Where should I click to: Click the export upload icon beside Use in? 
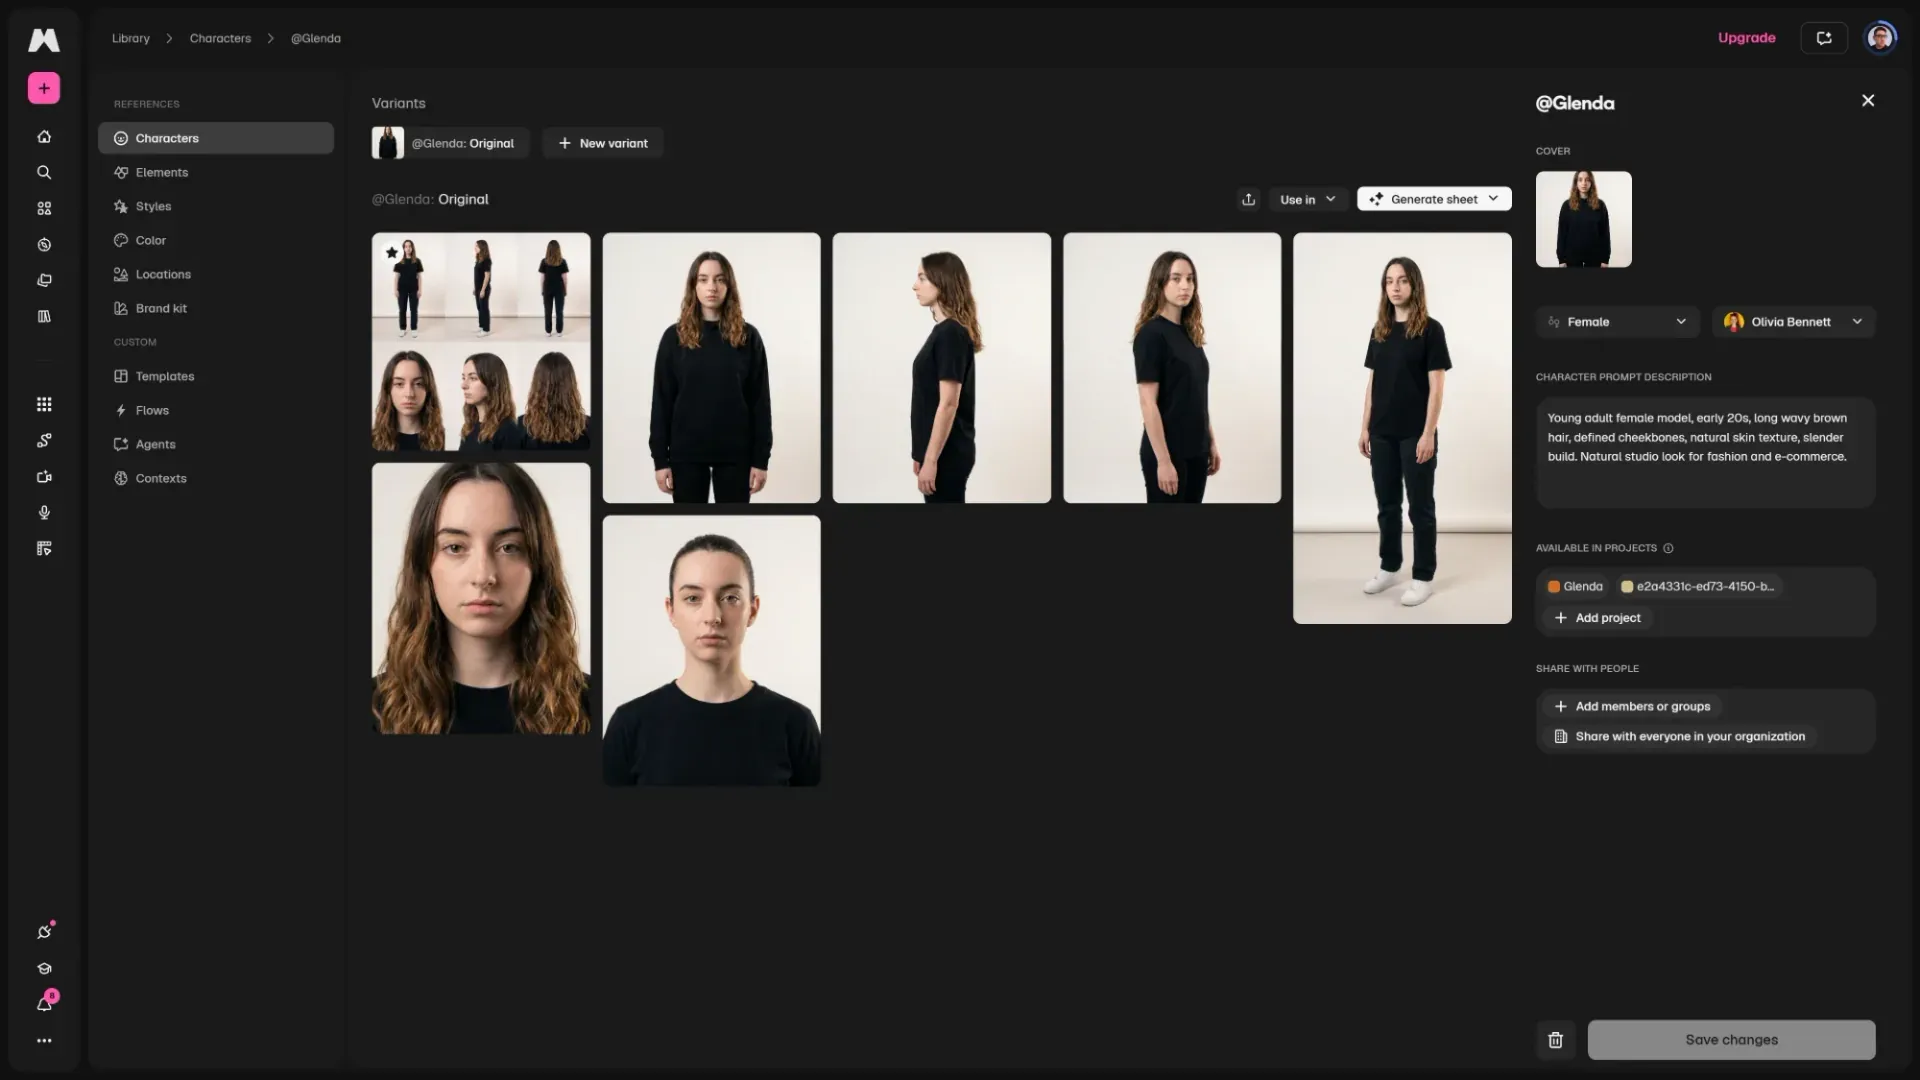[x=1248, y=199]
